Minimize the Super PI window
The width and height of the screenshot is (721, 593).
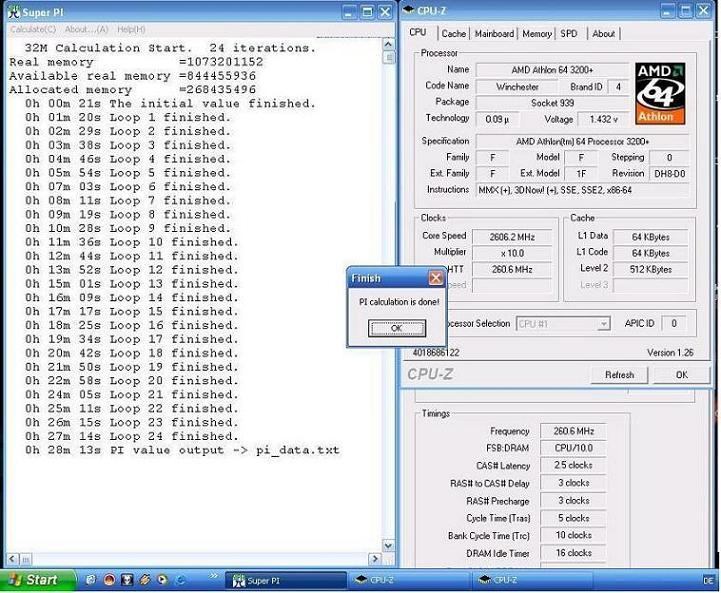tap(349, 12)
